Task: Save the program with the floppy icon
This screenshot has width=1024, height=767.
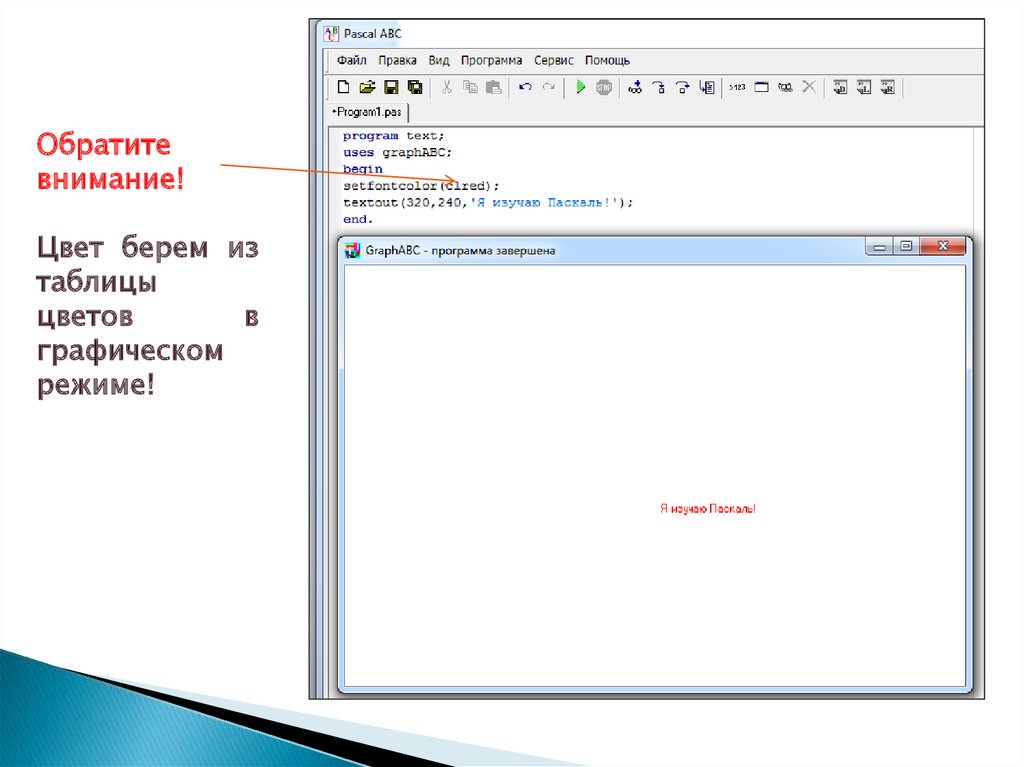Action: (x=391, y=87)
